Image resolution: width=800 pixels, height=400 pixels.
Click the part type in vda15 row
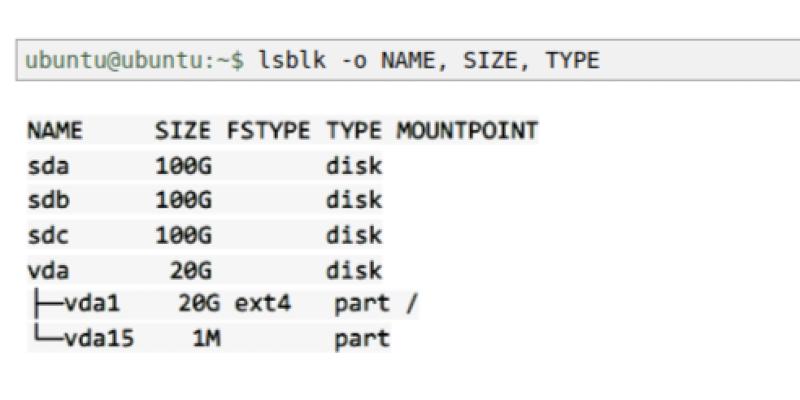361,339
